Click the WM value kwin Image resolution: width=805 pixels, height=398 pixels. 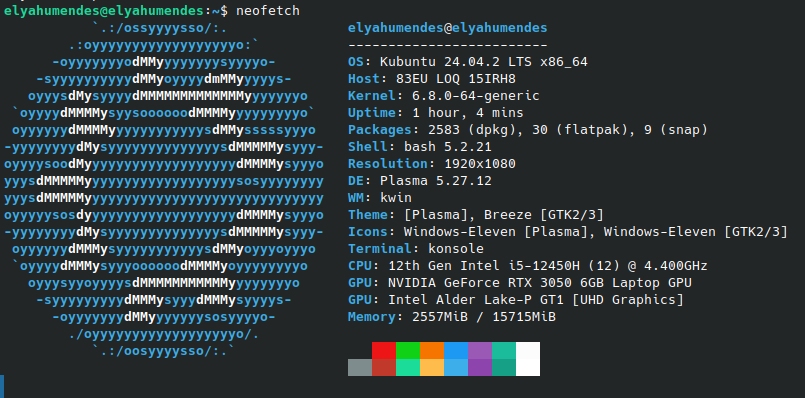pyautogui.click(x=396, y=198)
